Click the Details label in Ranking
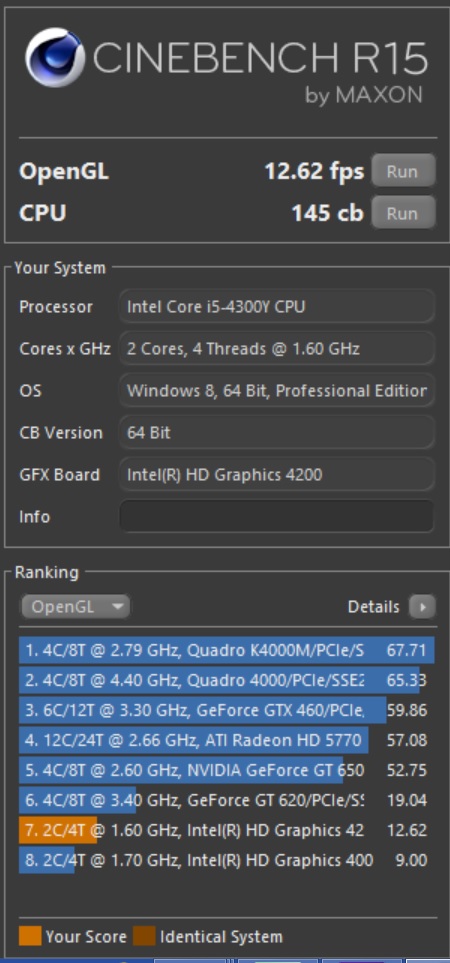 pyautogui.click(x=373, y=607)
